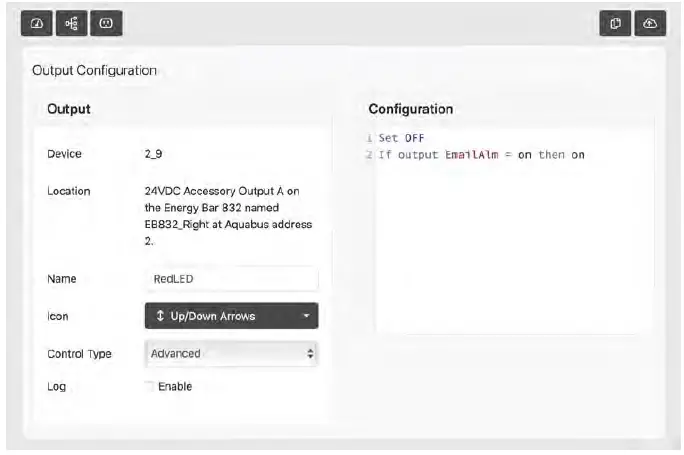This screenshot has width=684, height=455.
Task: Click the Output Configuration page heading
Action: 94,71
